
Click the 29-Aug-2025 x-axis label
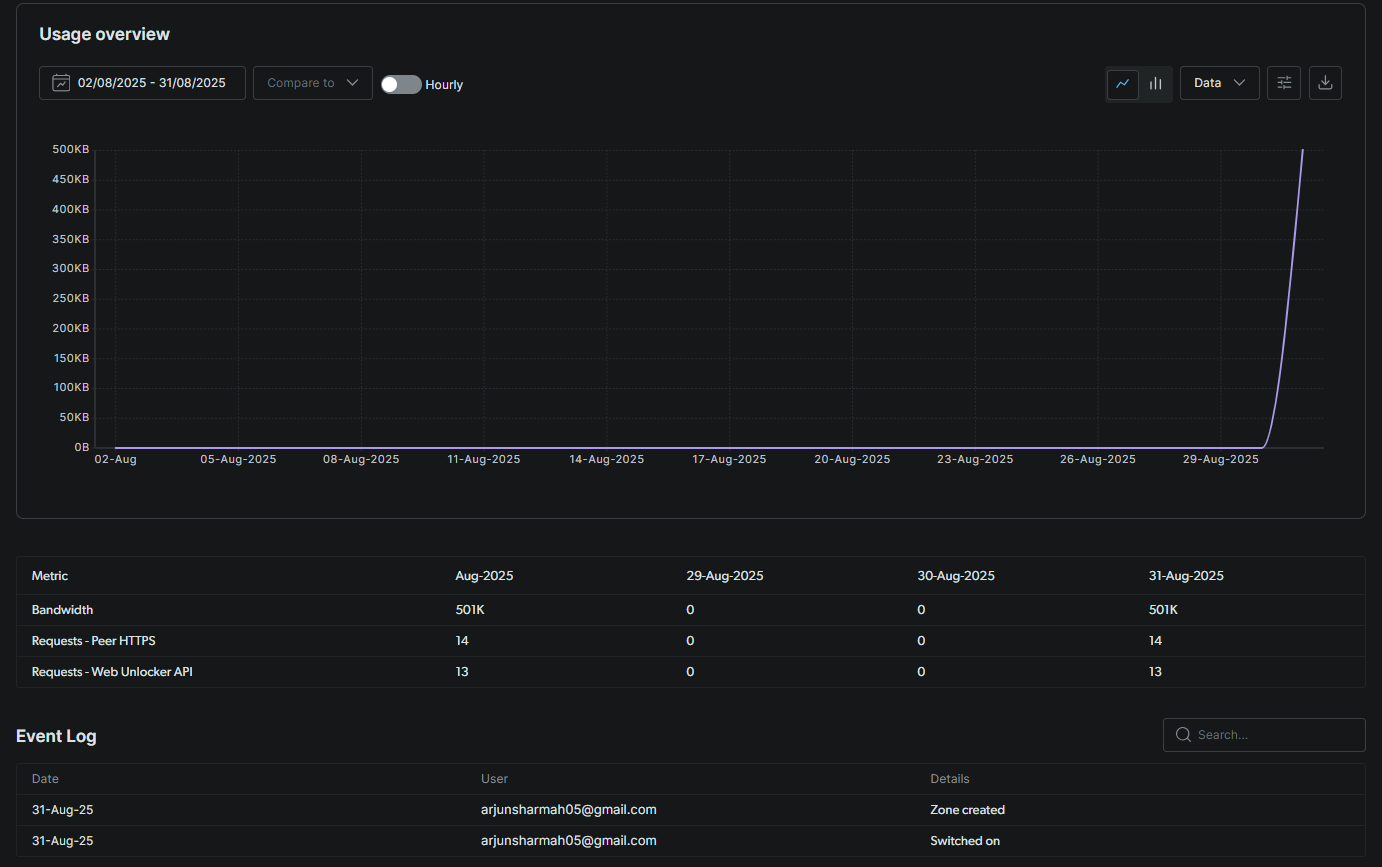tap(1221, 460)
